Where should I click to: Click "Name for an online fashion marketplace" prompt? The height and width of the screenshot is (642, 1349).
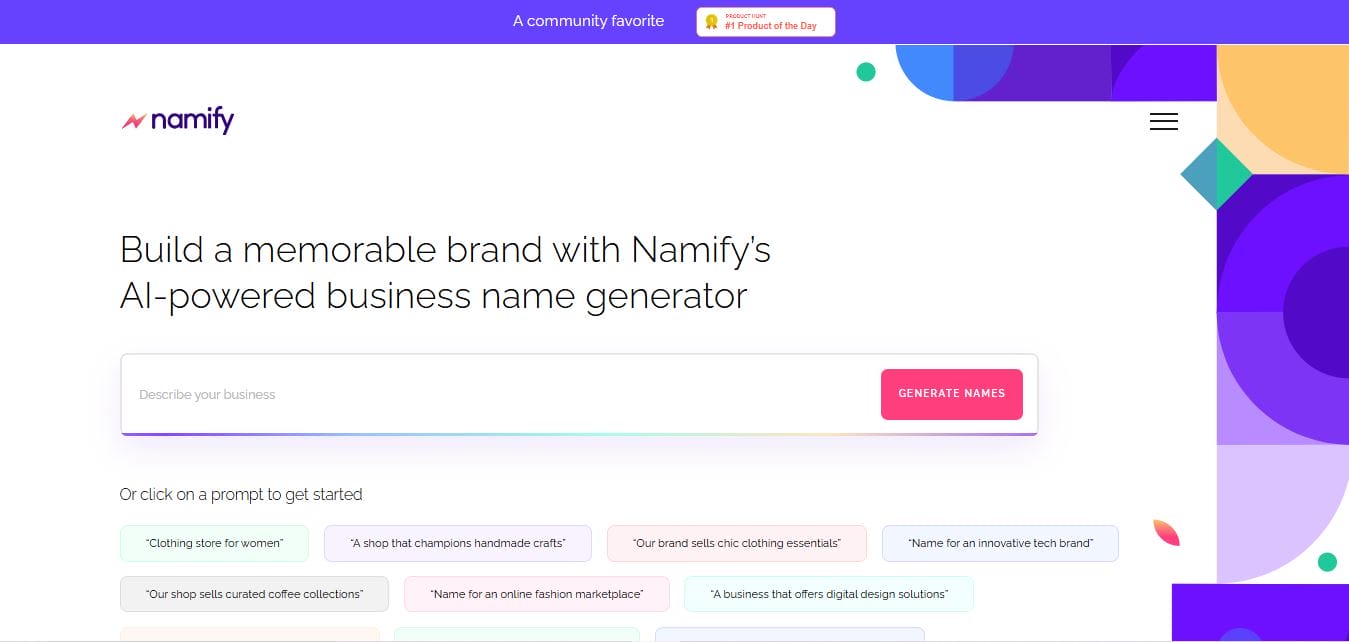click(x=536, y=593)
